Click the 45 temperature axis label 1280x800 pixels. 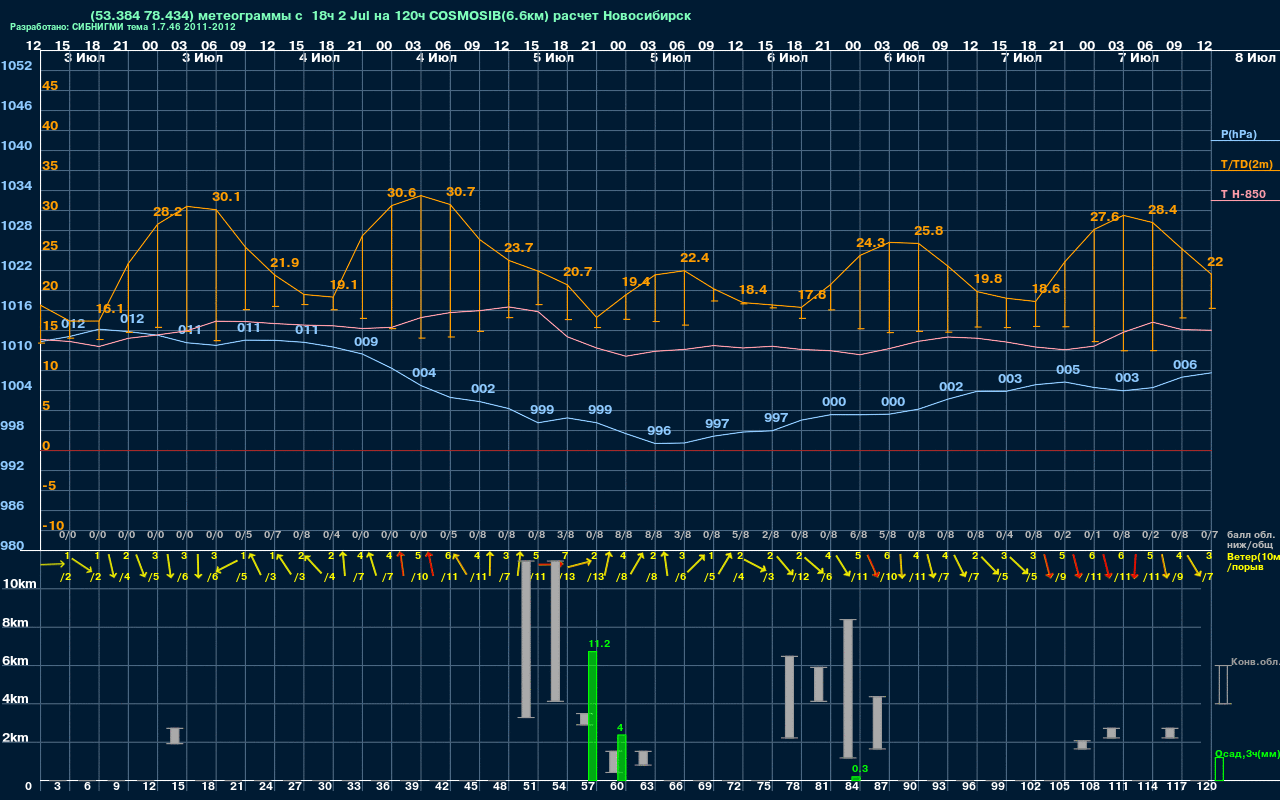pos(50,86)
